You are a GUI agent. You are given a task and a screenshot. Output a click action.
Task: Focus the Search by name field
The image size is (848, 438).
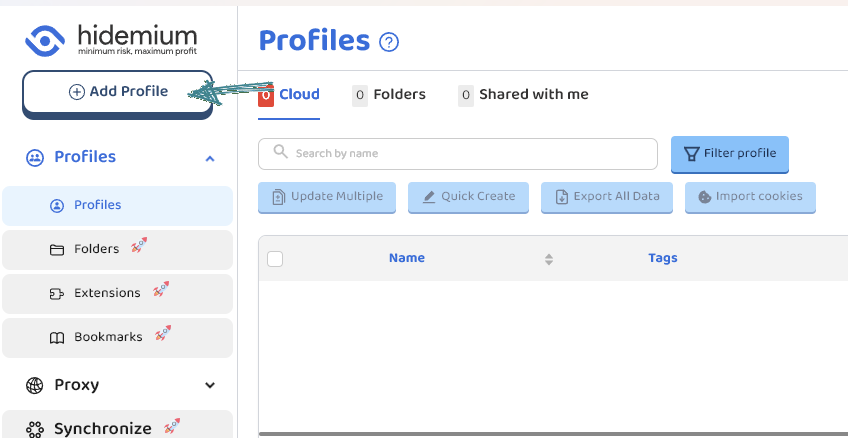point(470,154)
